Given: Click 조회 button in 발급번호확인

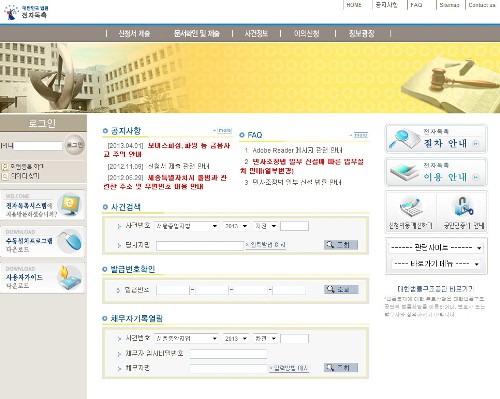Looking at the screenshot, I should pyautogui.click(x=341, y=289).
